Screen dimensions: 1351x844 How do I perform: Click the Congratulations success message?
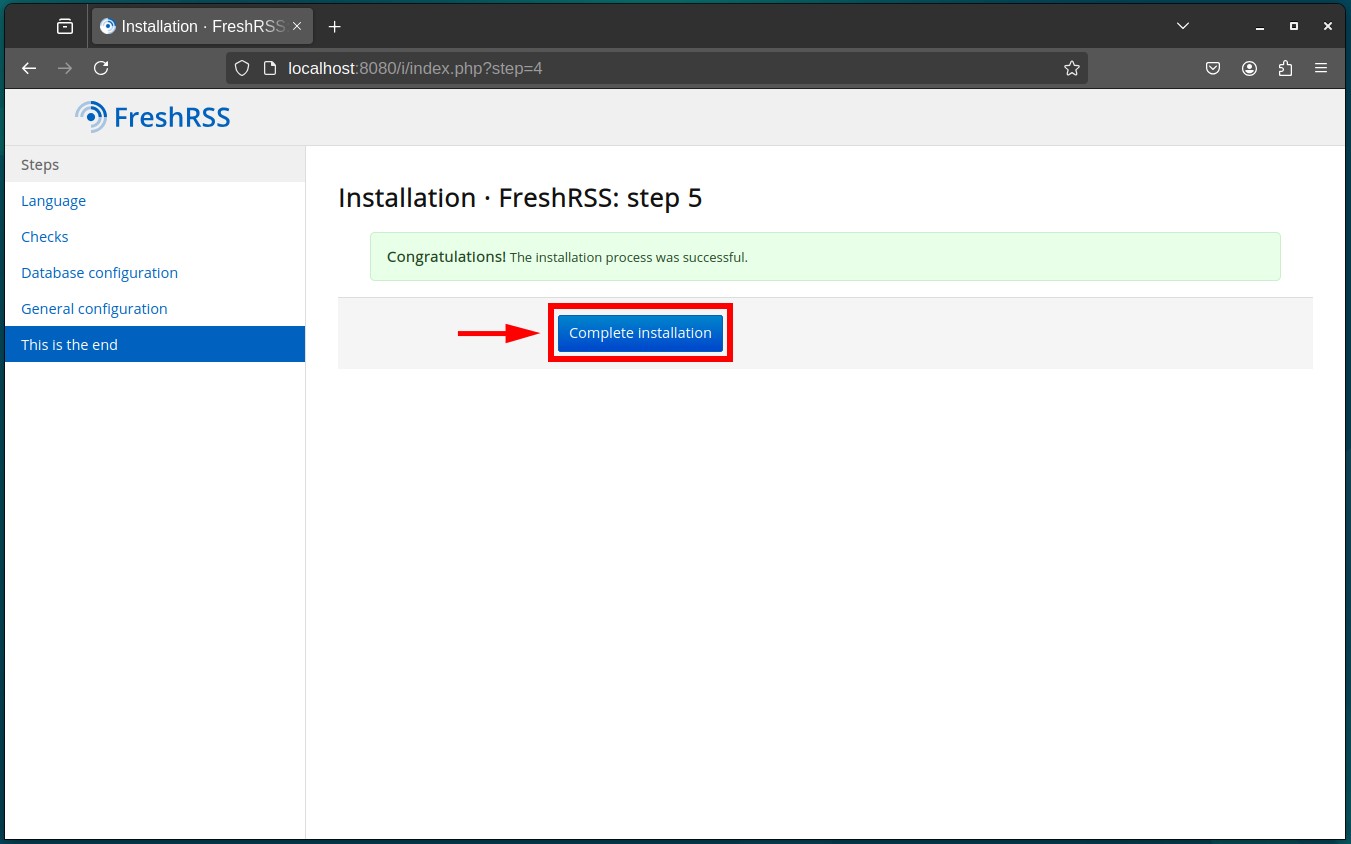(x=825, y=257)
